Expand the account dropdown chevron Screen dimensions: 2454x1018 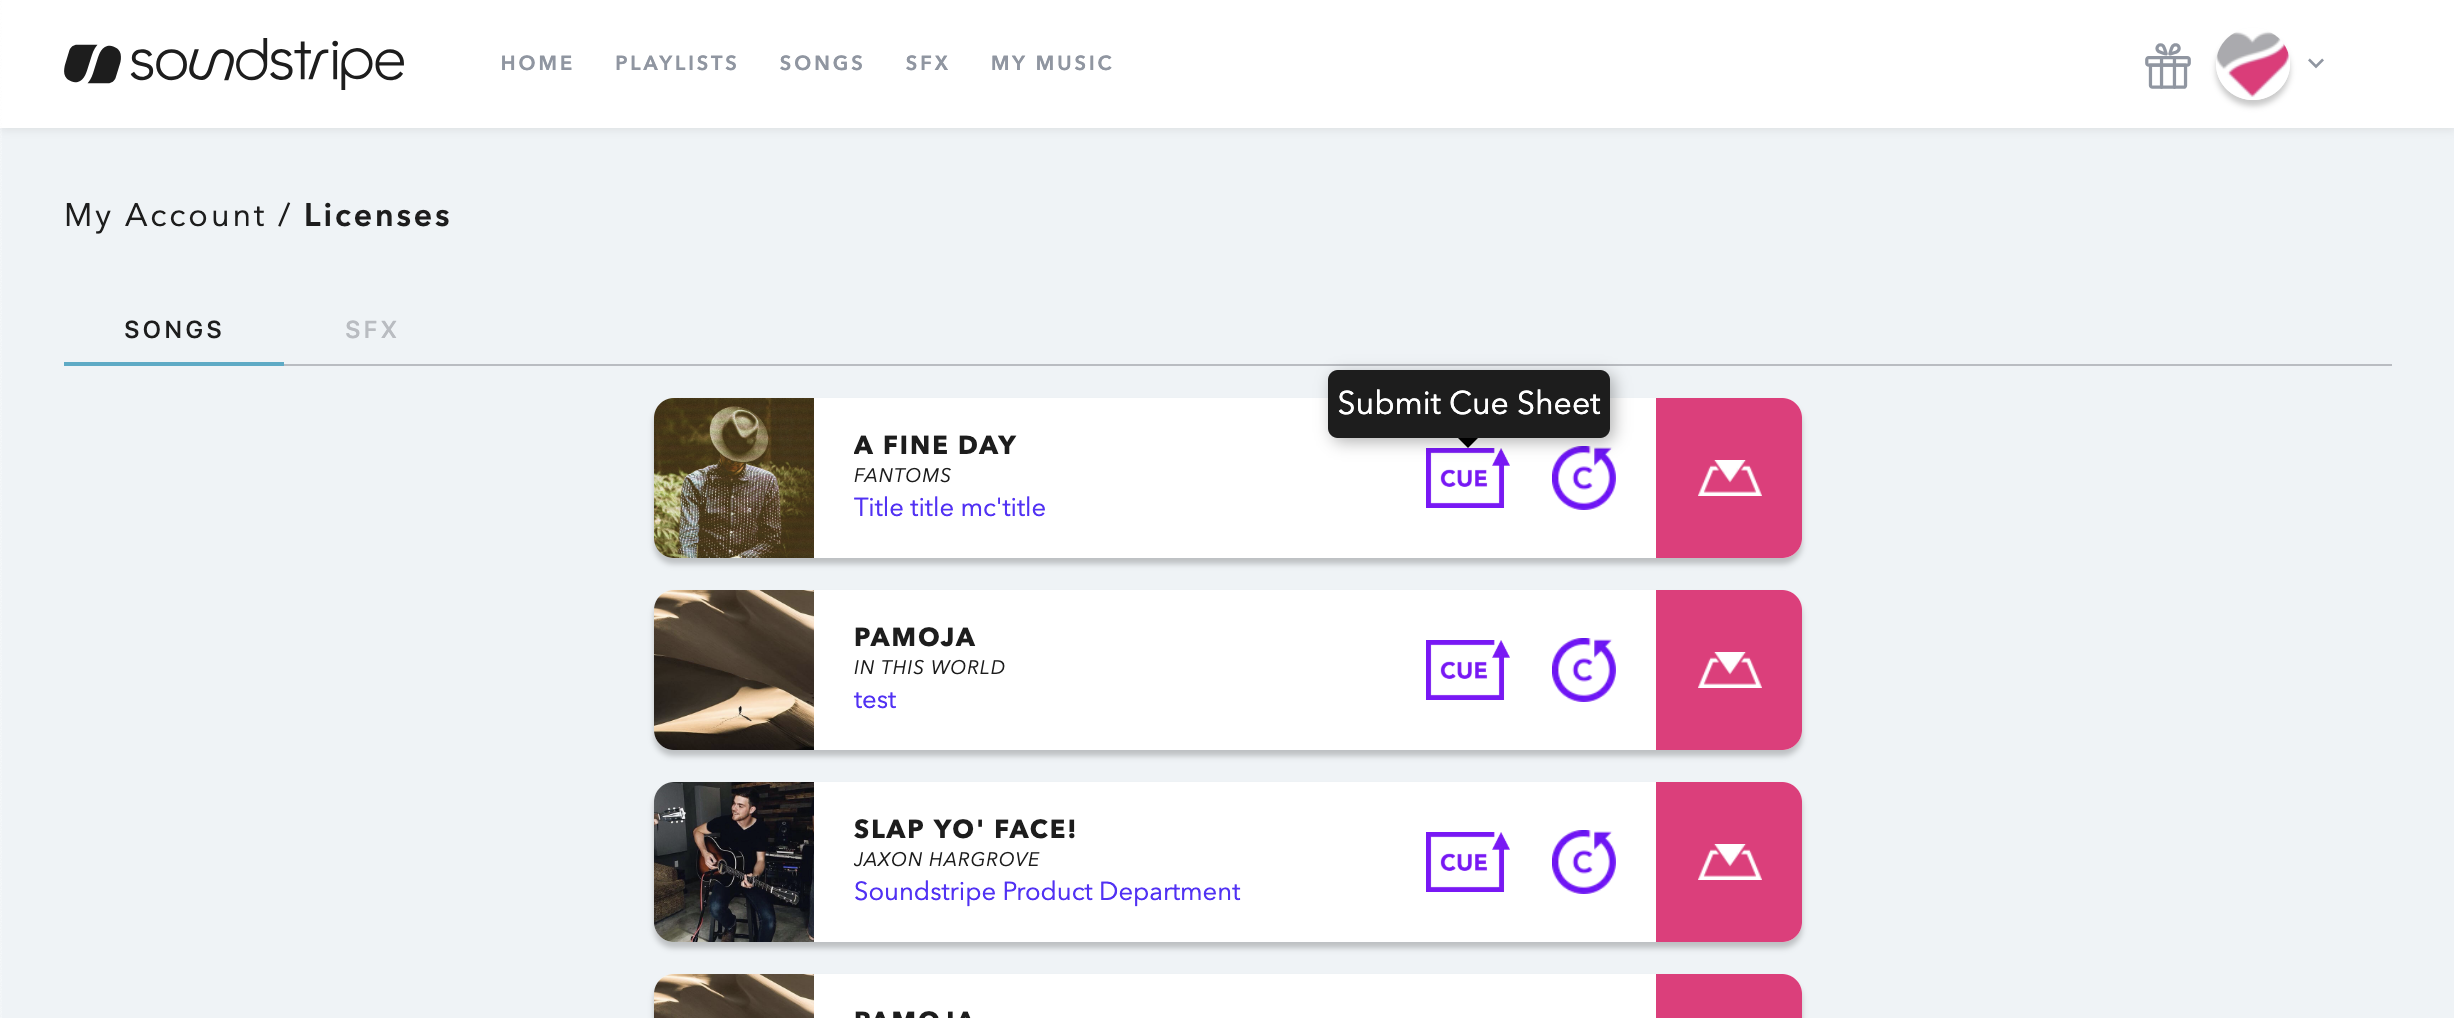[2316, 63]
